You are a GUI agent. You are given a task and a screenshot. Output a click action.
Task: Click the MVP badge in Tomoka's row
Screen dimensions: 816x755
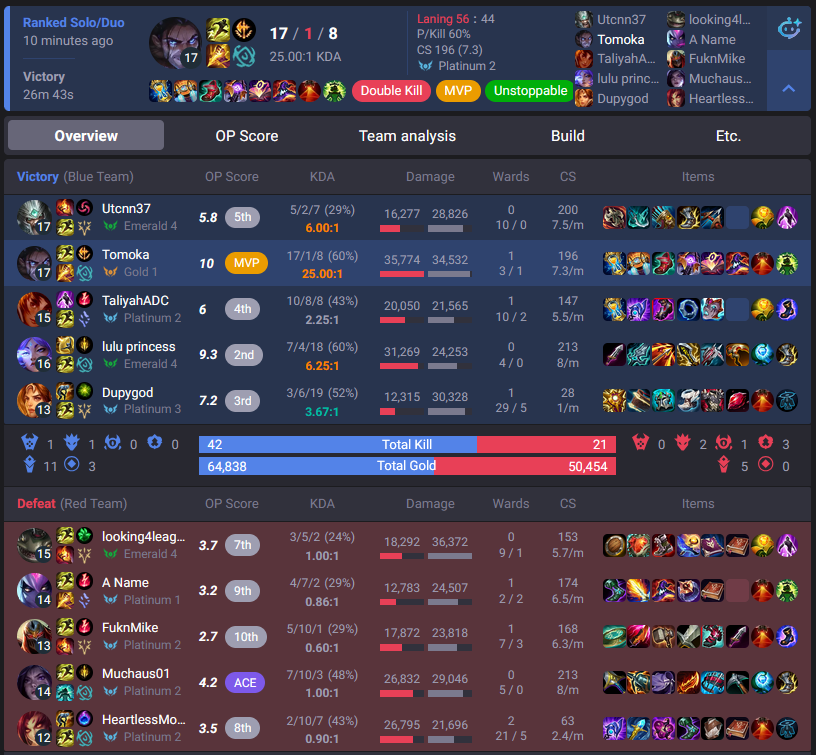pyautogui.click(x=246, y=263)
